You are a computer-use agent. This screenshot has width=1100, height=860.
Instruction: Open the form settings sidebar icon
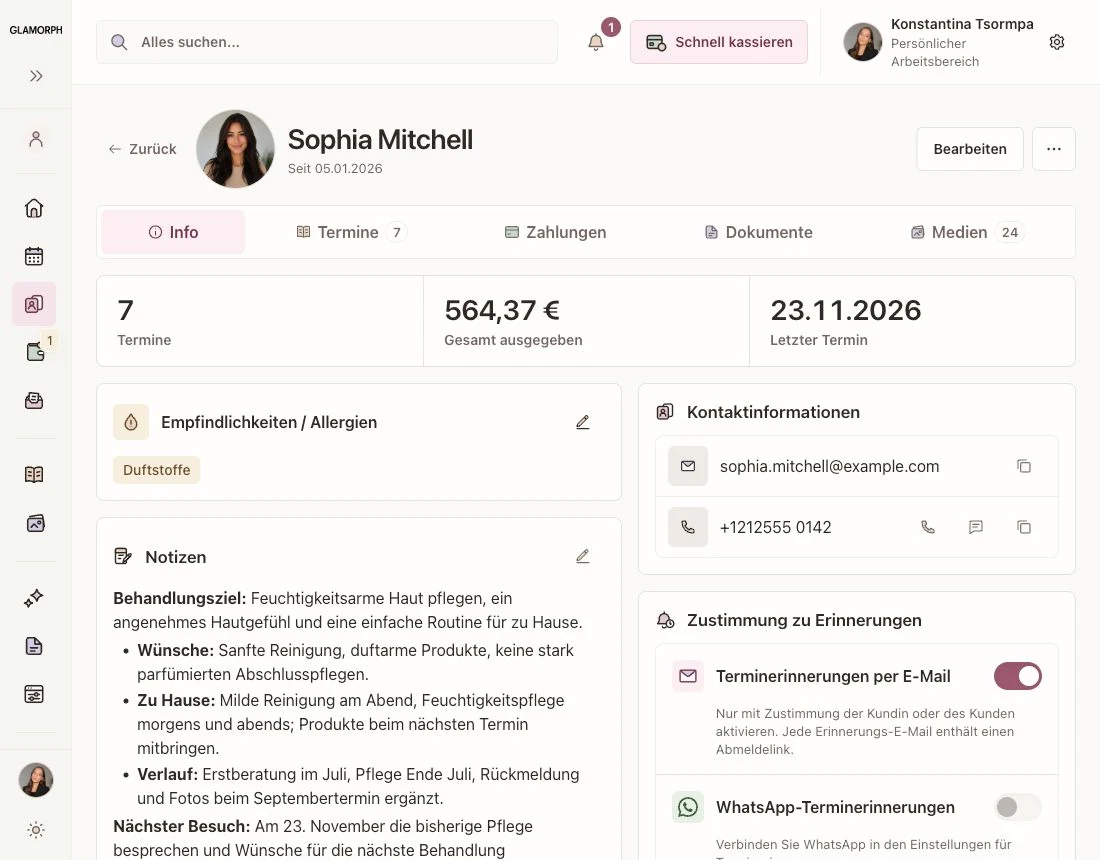[34, 694]
